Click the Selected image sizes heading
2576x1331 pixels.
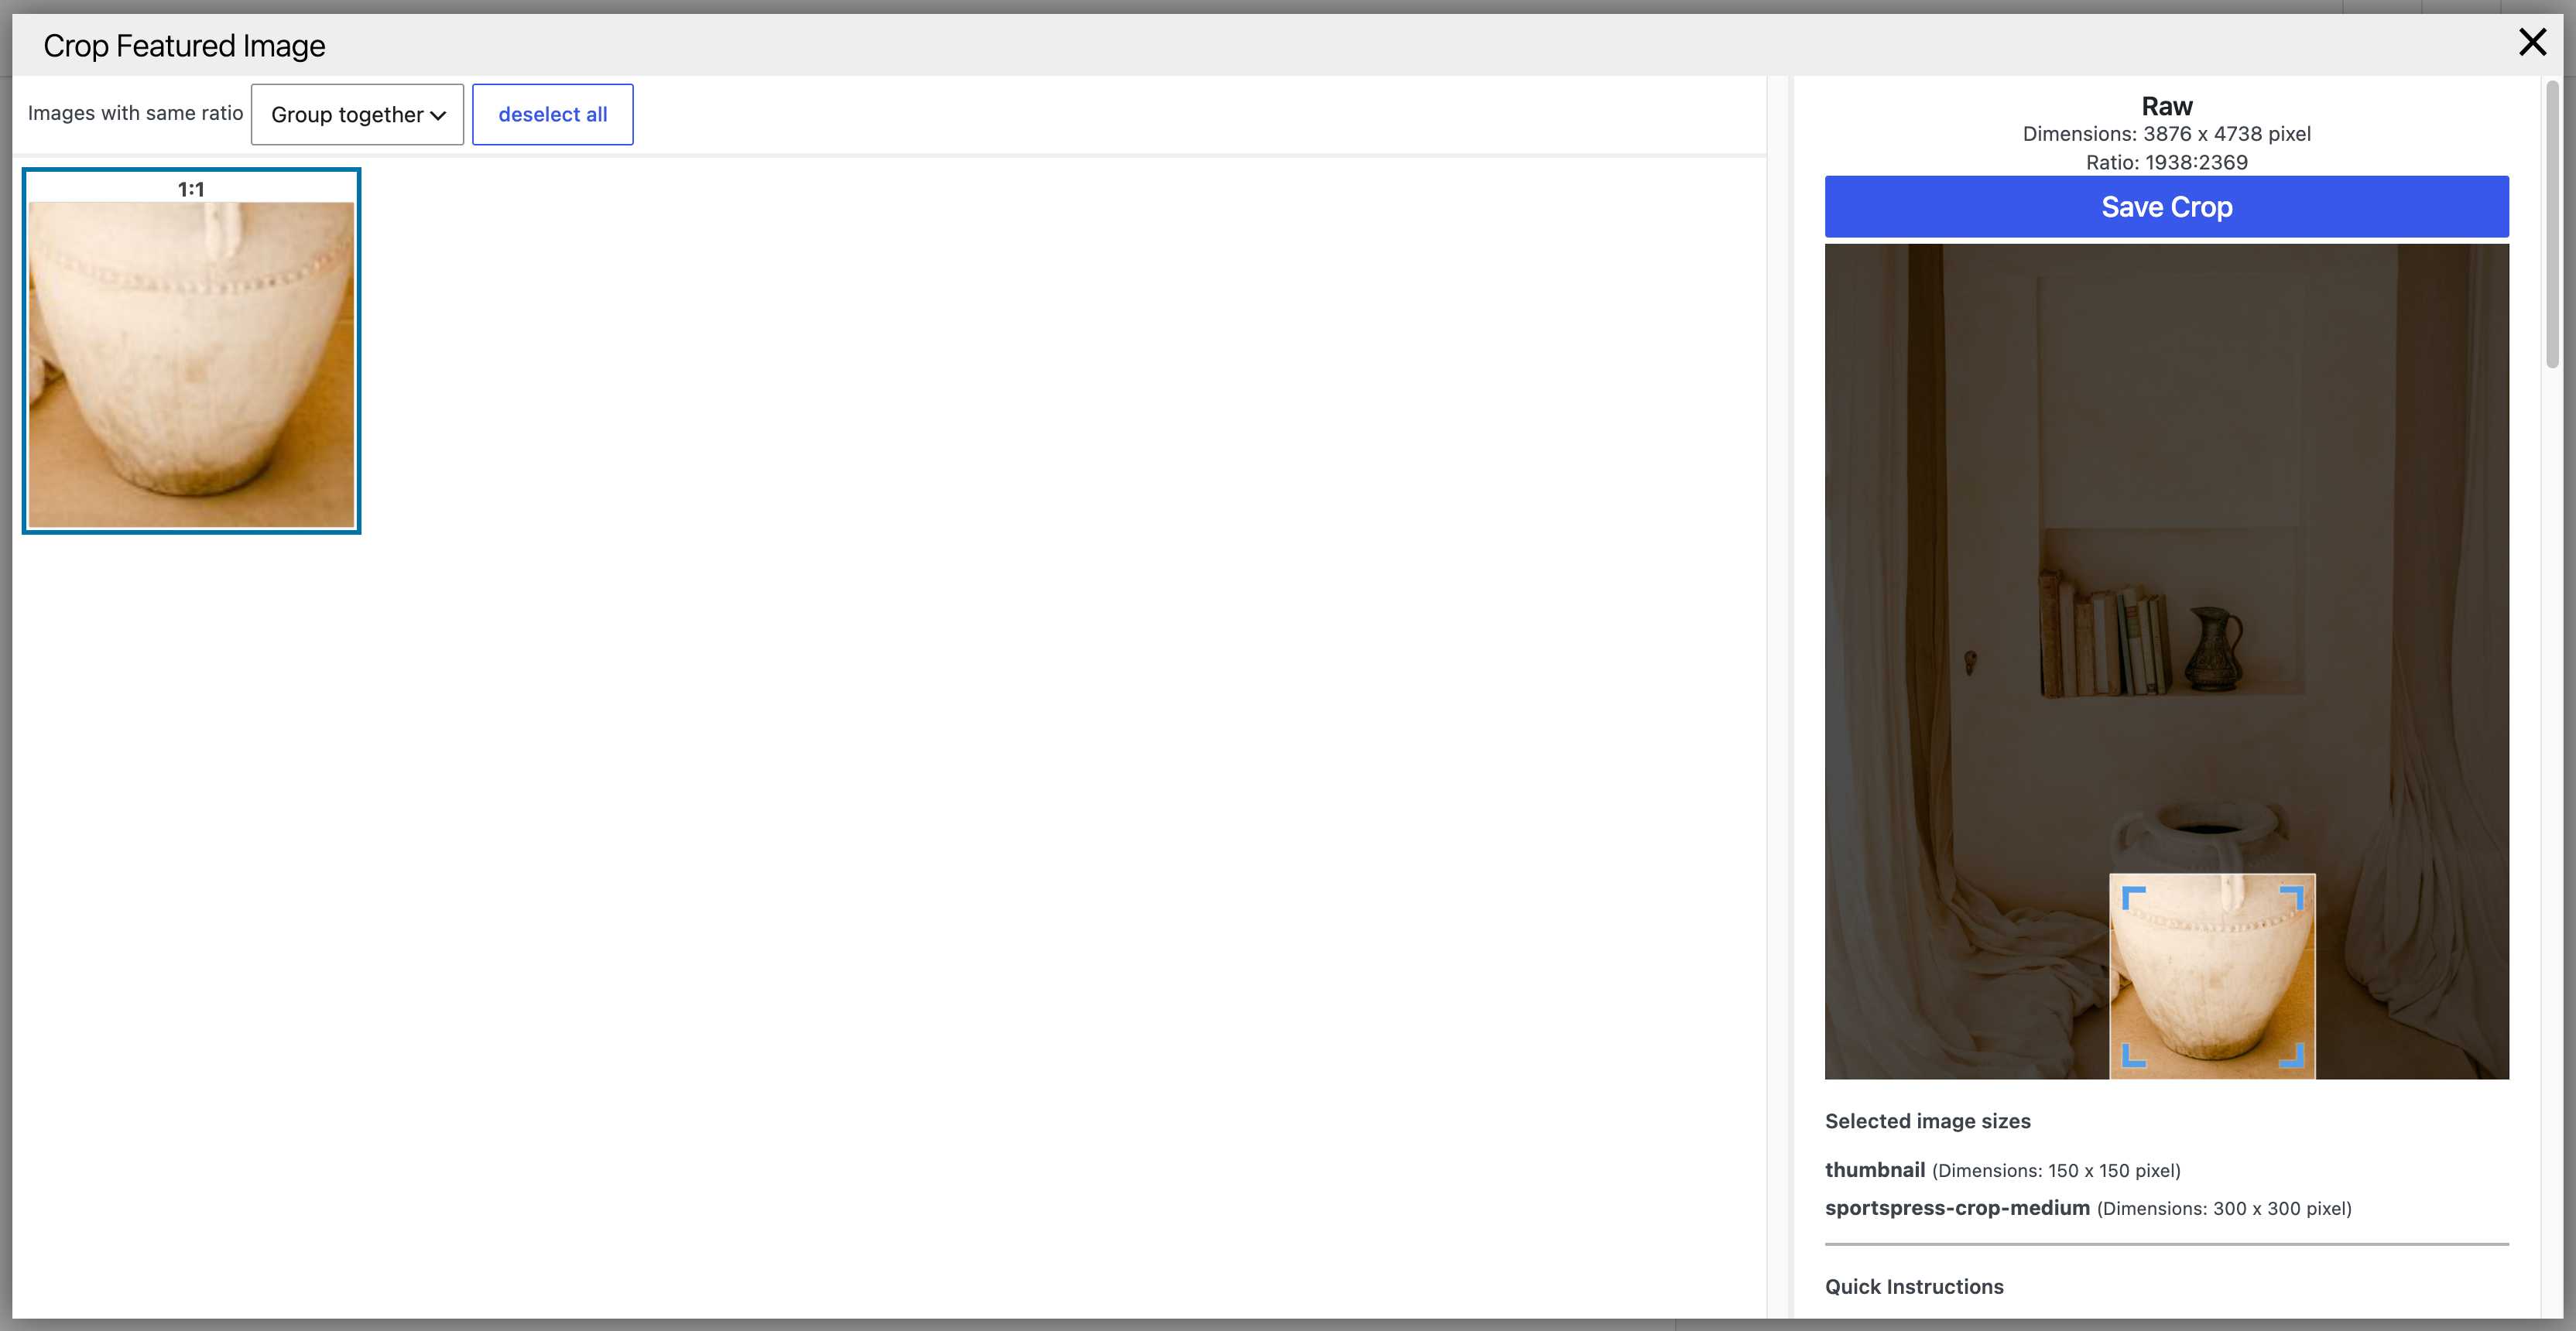coord(1927,1121)
